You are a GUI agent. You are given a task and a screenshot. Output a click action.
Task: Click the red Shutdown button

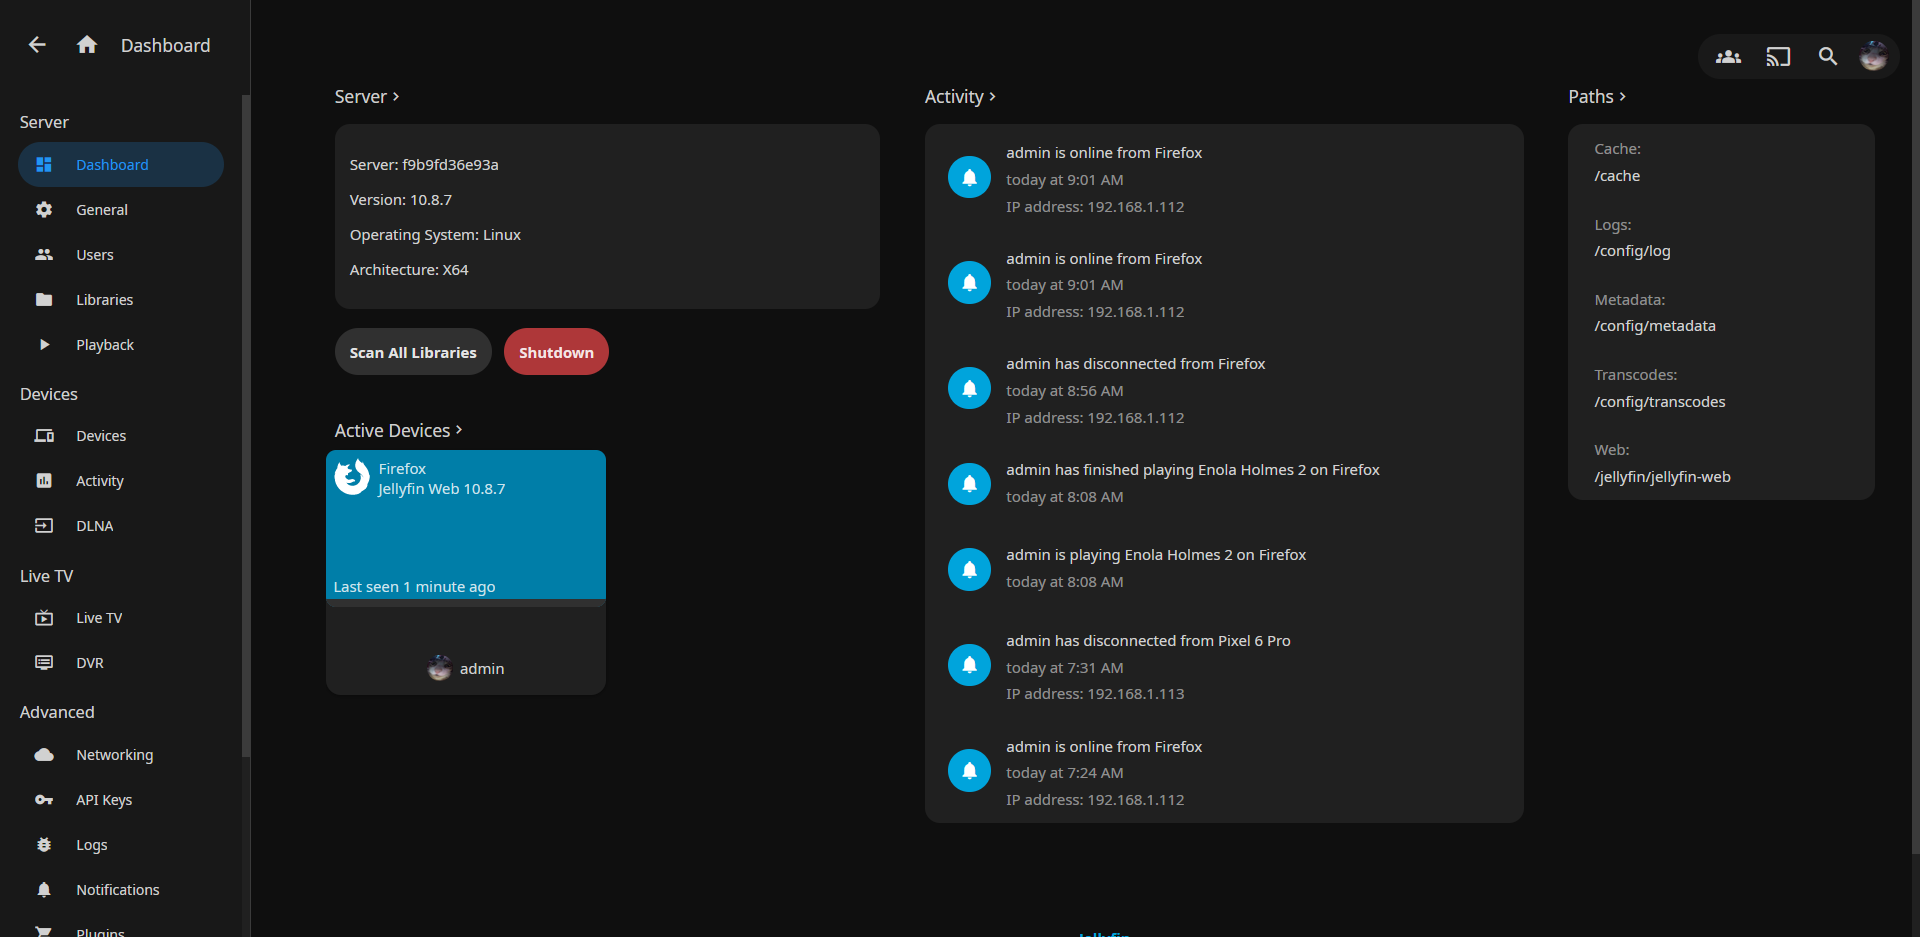556,352
